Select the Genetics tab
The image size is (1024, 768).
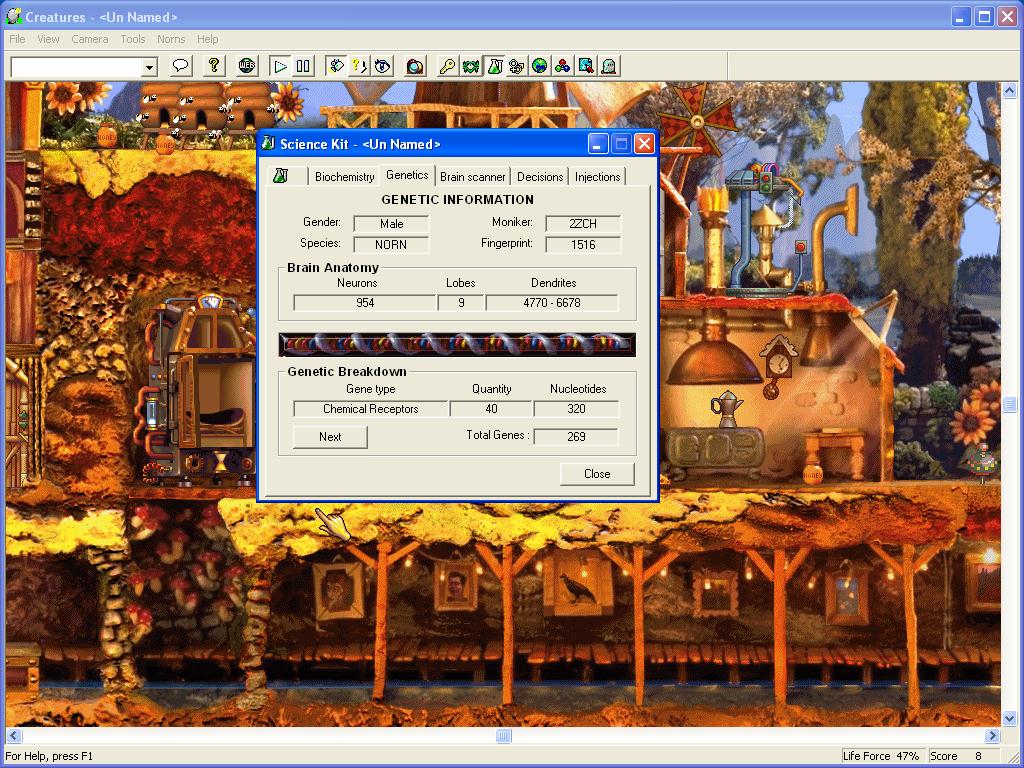click(x=407, y=174)
